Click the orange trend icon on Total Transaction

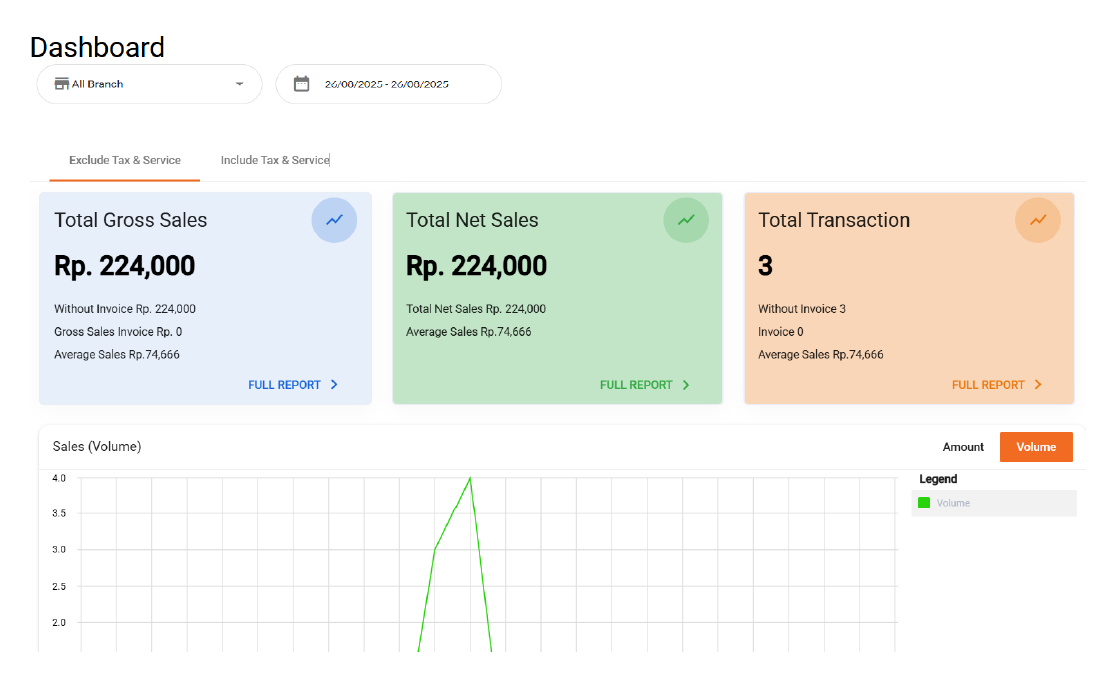click(1038, 220)
